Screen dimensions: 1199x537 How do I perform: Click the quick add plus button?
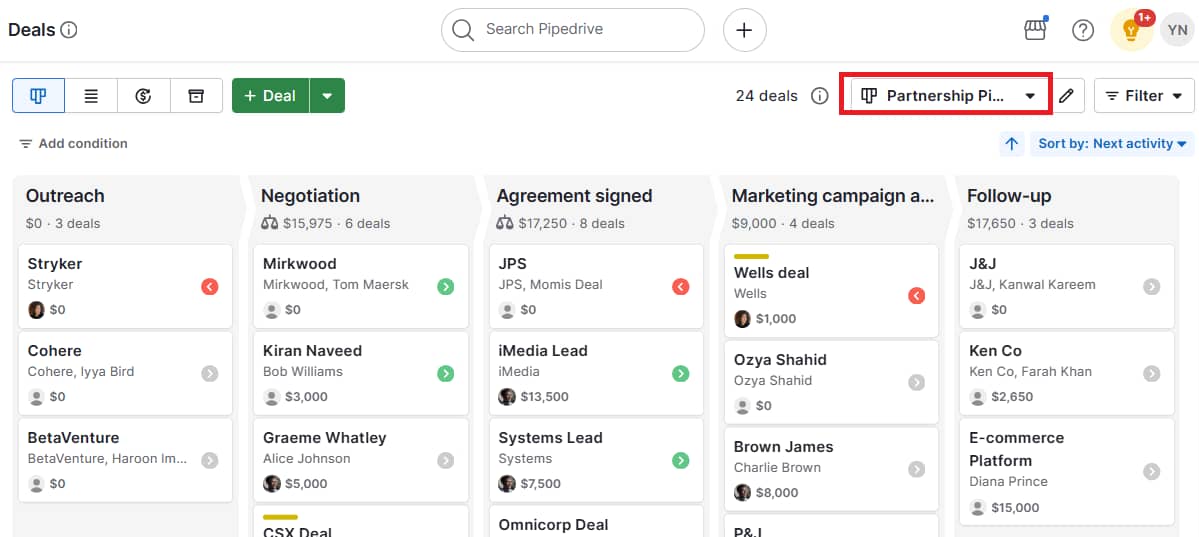(x=745, y=30)
